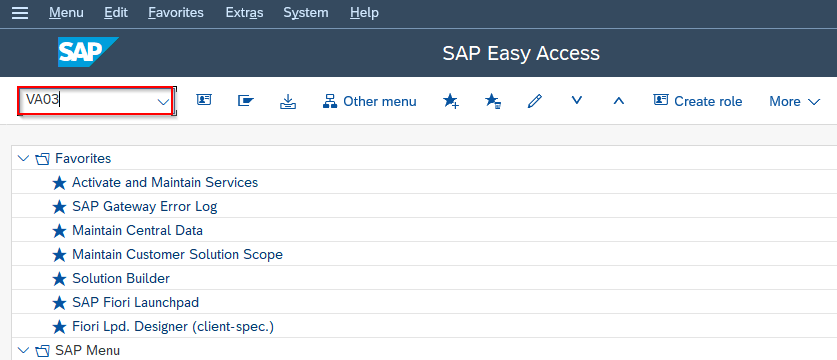Collapse the Favorites folder
The height and width of the screenshot is (360, 837).
[23, 158]
